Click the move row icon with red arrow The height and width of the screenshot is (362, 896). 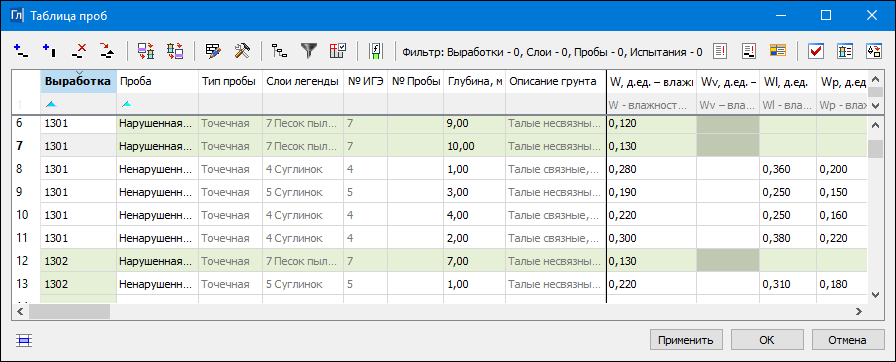coord(107,51)
